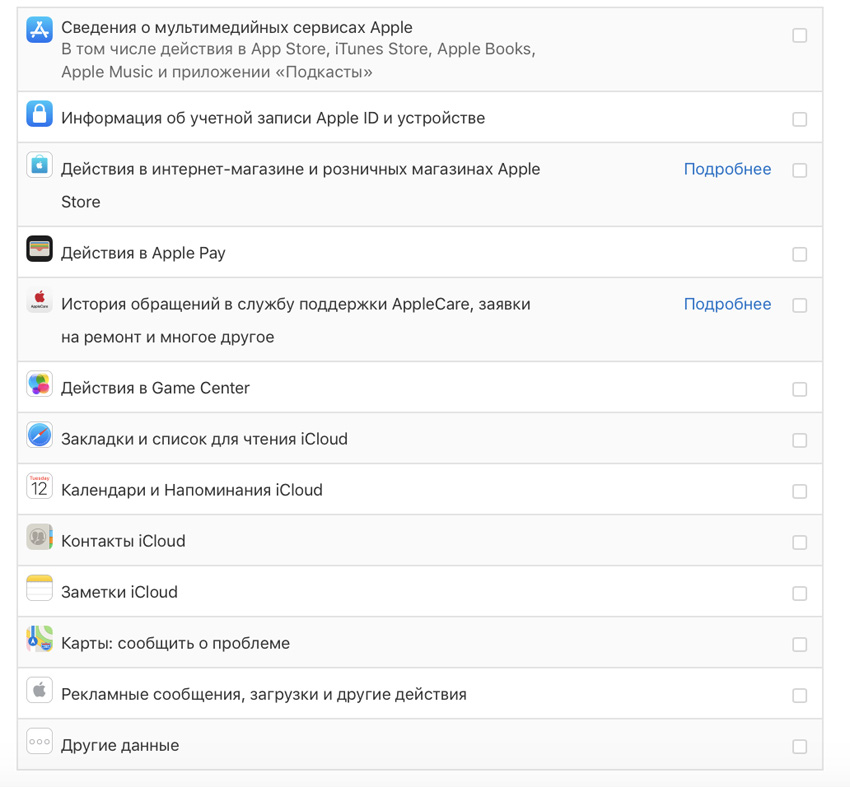Click the yellow Notes icon for iCloud
Viewport: 850px width, 787px height.
pyautogui.click(x=40, y=588)
